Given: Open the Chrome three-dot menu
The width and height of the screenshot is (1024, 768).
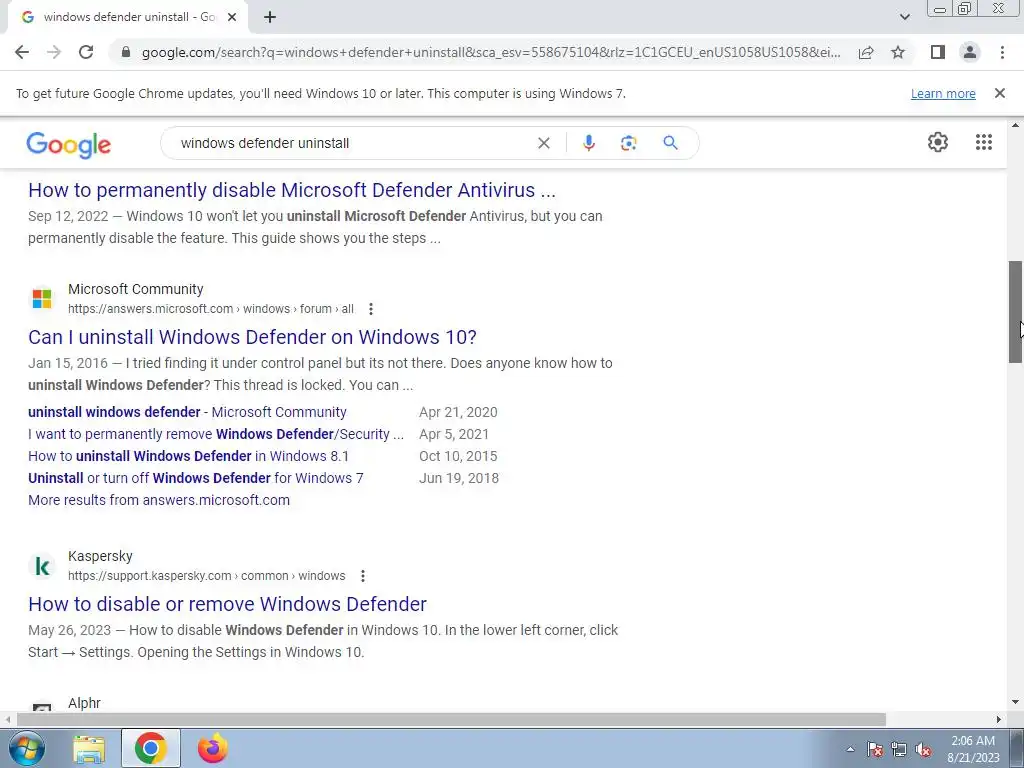Looking at the screenshot, I should 1002,52.
